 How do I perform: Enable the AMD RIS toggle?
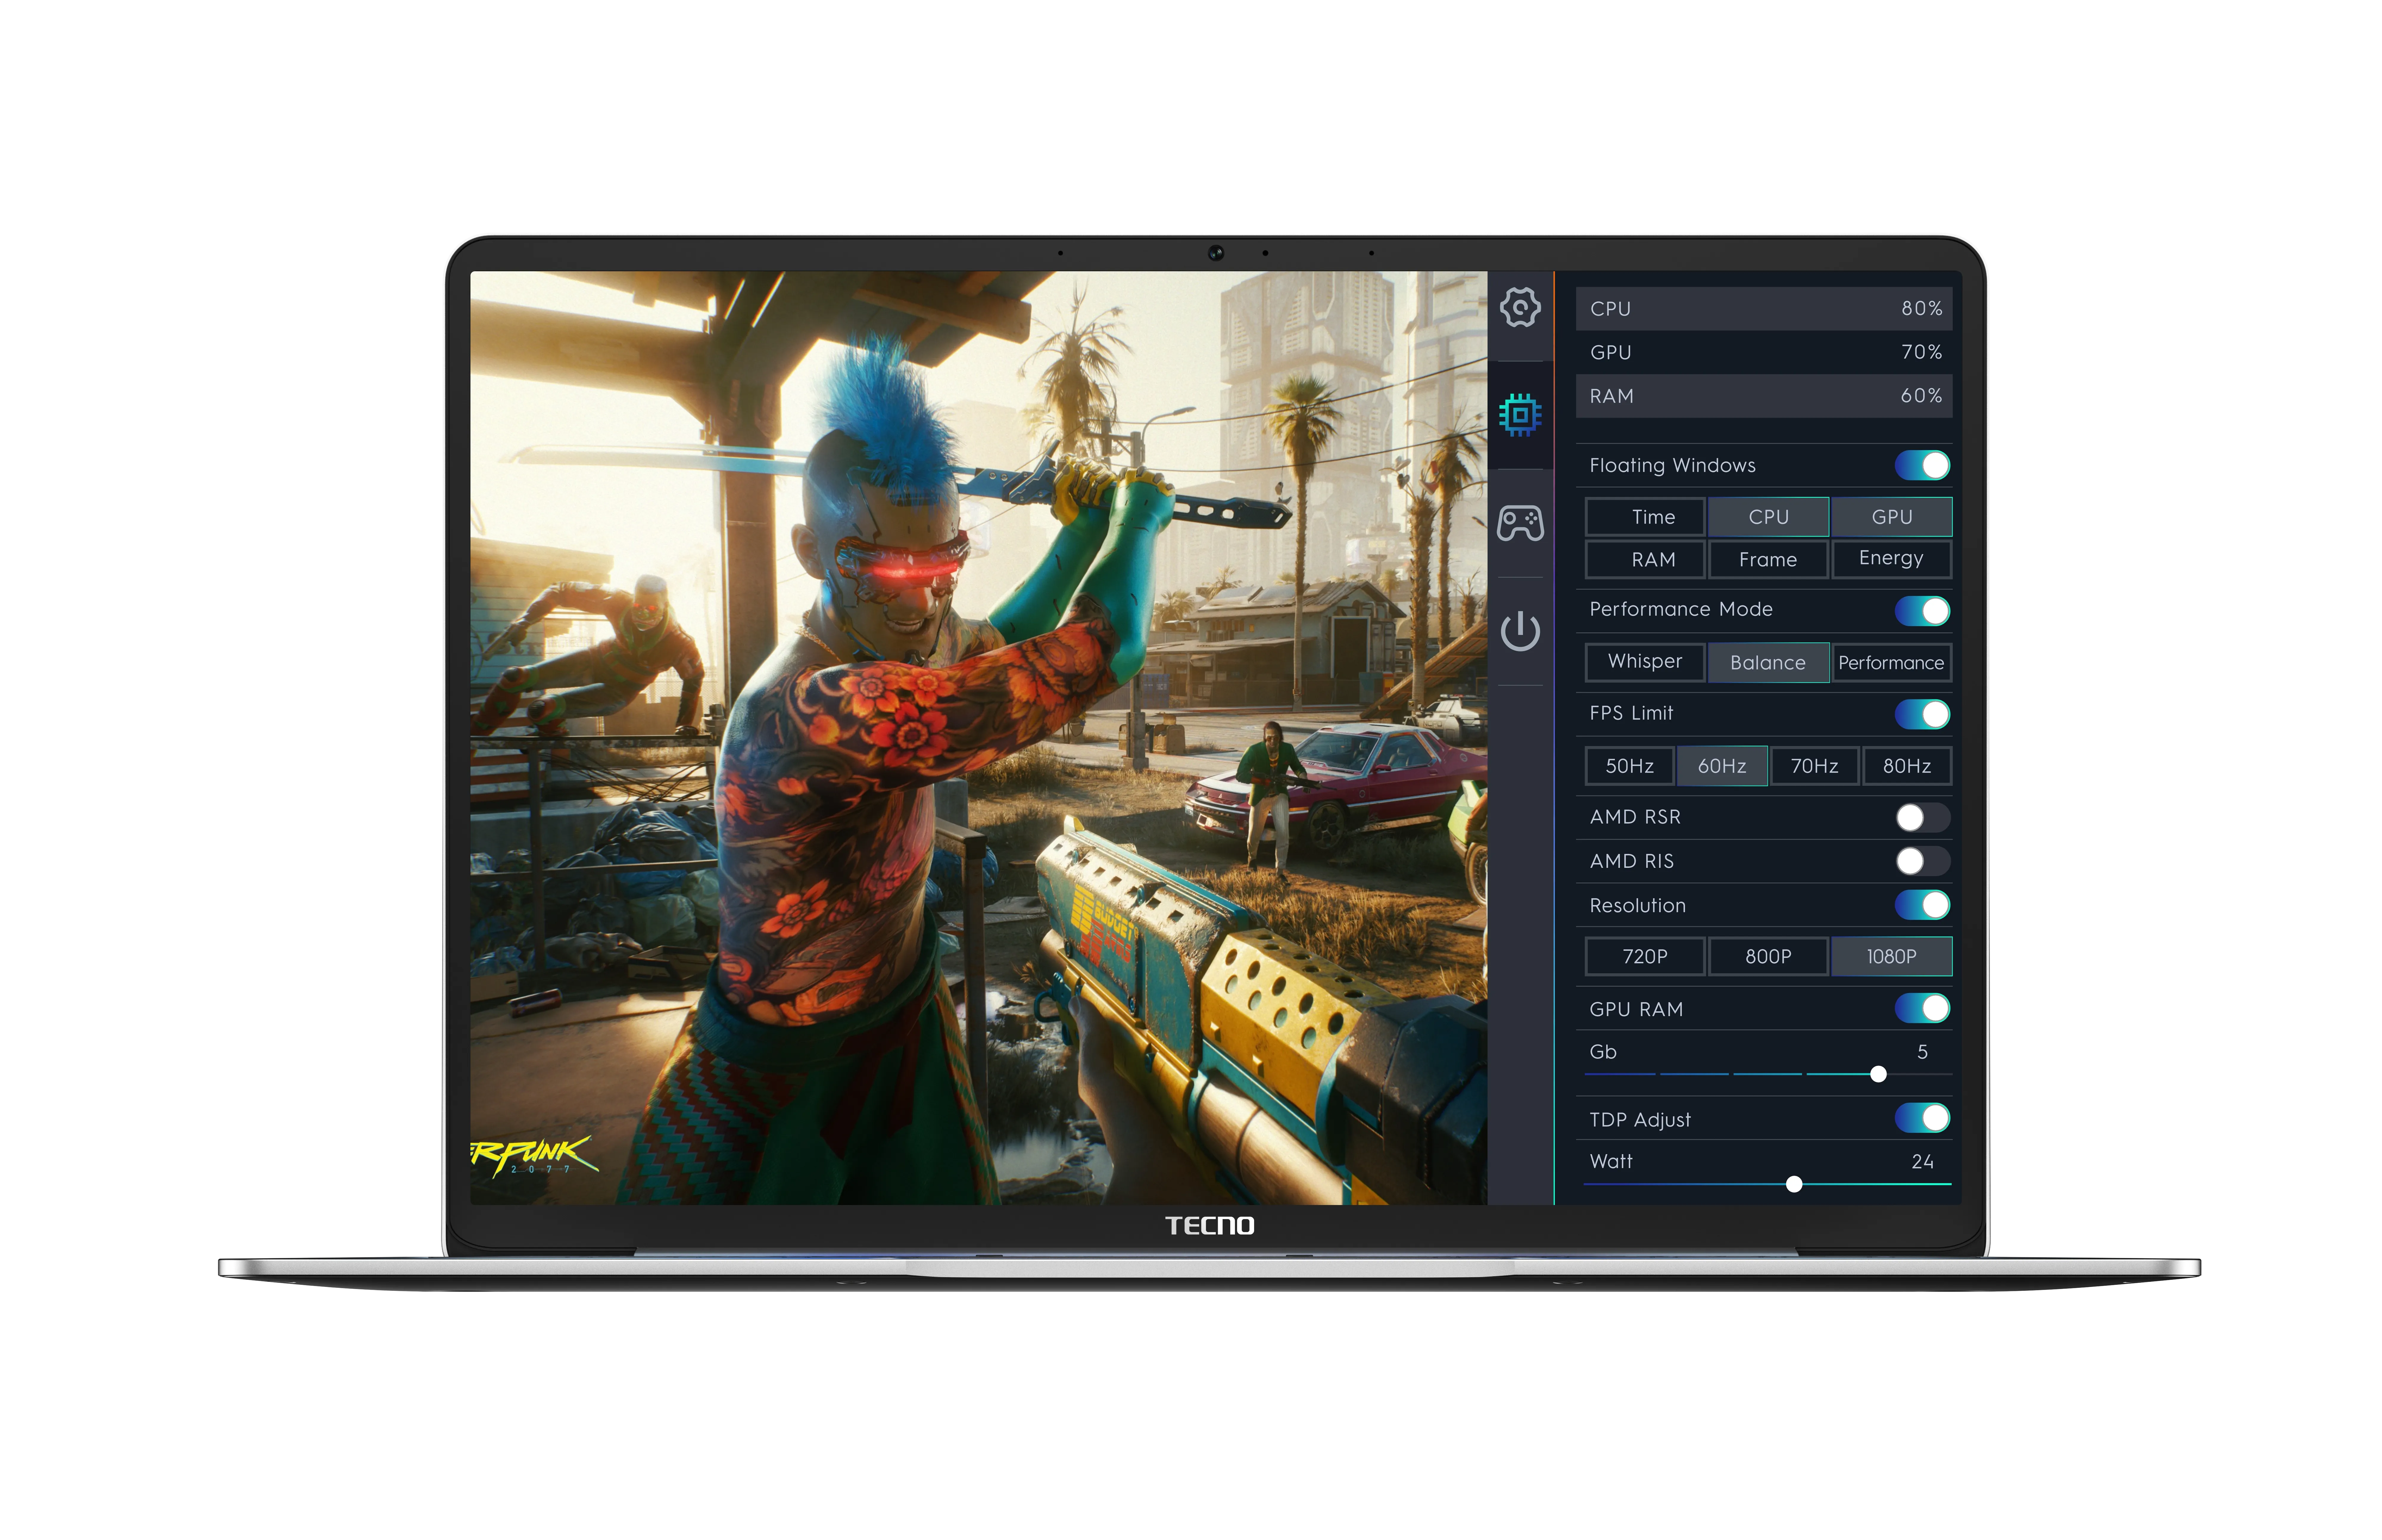(x=1922, y=861)
